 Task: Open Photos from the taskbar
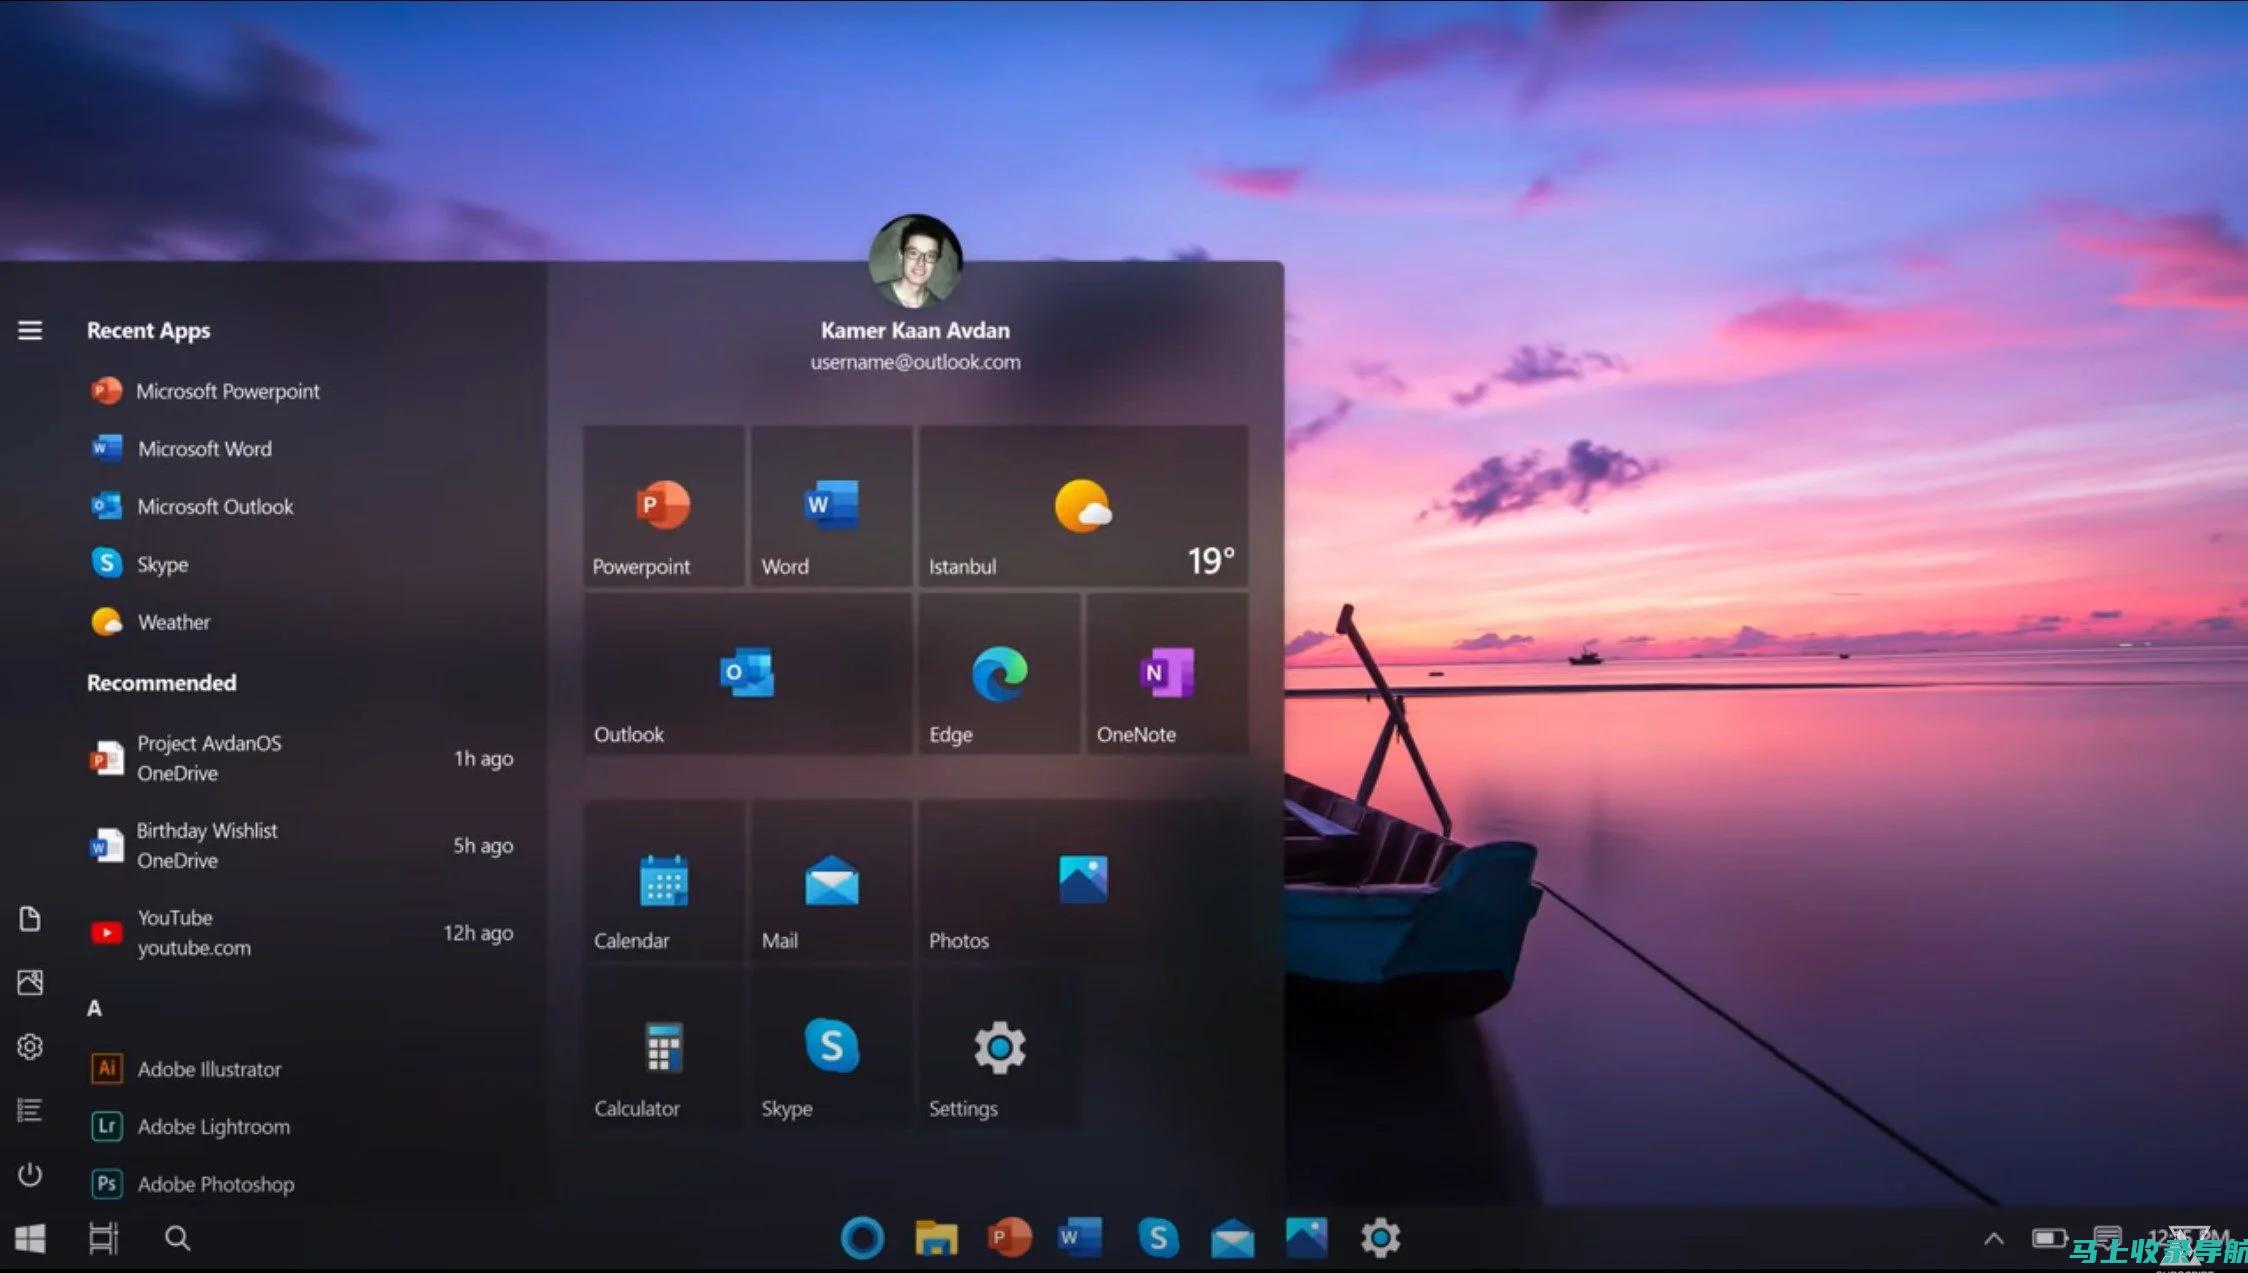pos(1306,1238)
